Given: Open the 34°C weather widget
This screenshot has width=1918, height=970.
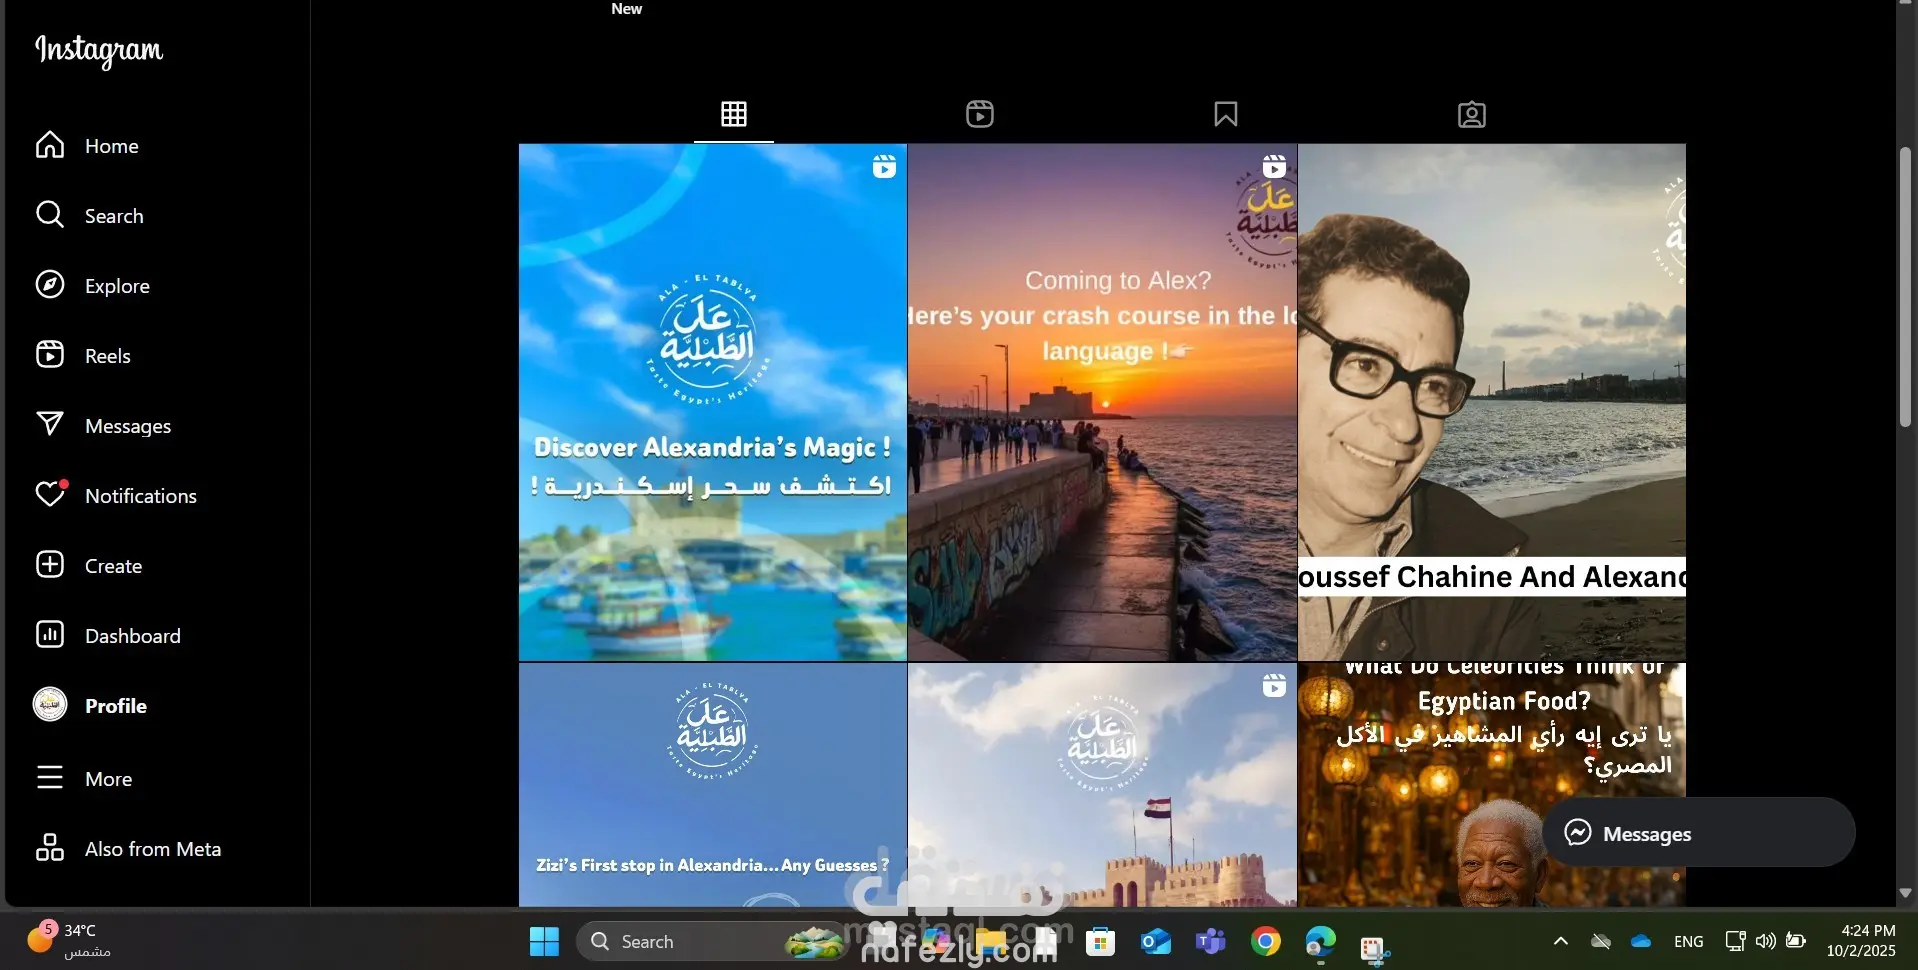Looking at the screenshot, I should (x=68, y=940).
